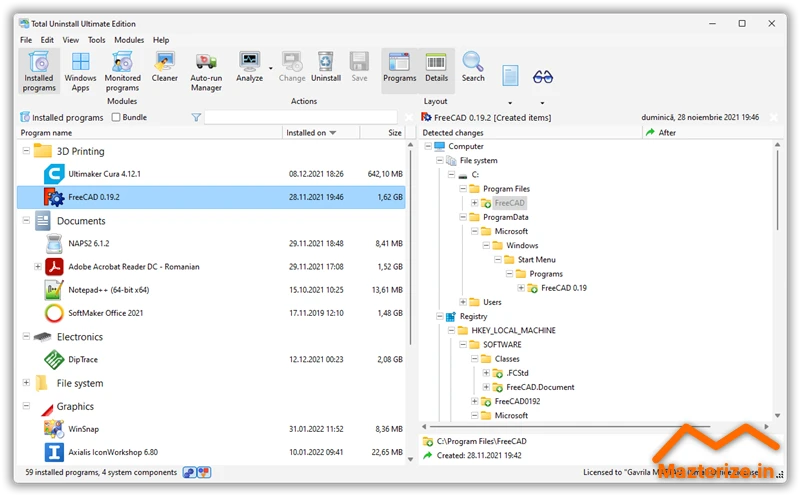
Task: Sort by Size column
Action: coord(383,133)
